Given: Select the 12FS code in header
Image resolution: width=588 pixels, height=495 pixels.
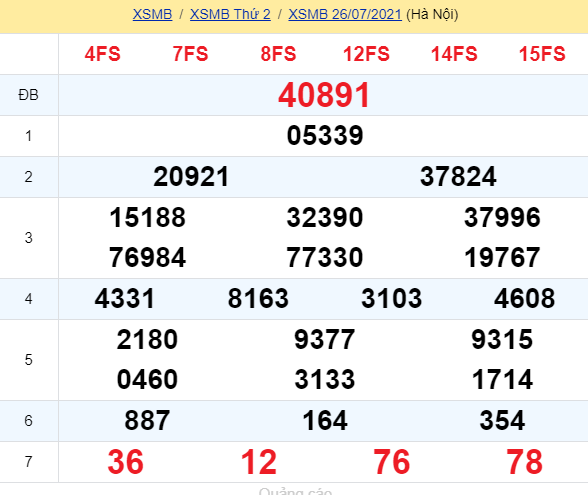Looking at the screenshot, I should click(366, 54).
